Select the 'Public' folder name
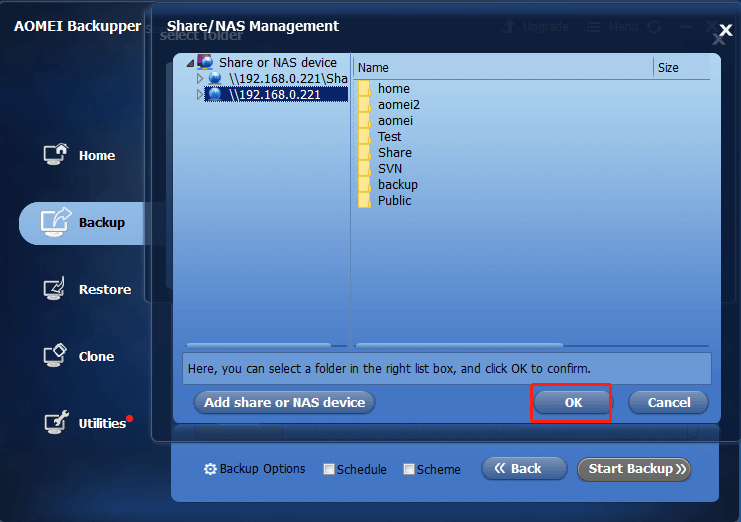 [x=395, y=201]
